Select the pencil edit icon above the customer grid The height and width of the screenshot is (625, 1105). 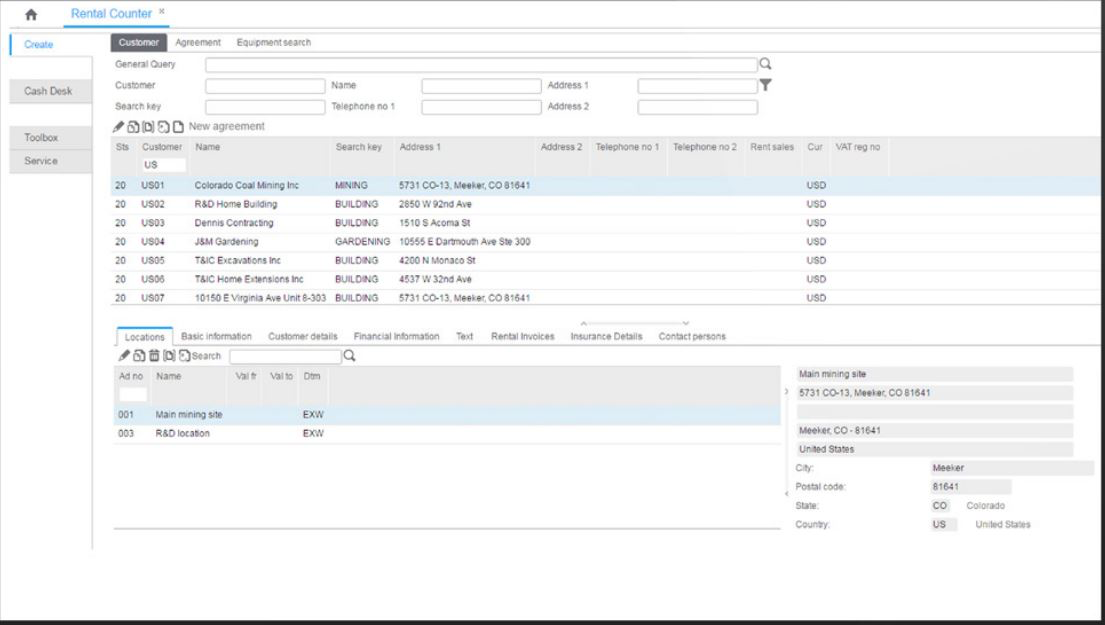click(119, 125)
